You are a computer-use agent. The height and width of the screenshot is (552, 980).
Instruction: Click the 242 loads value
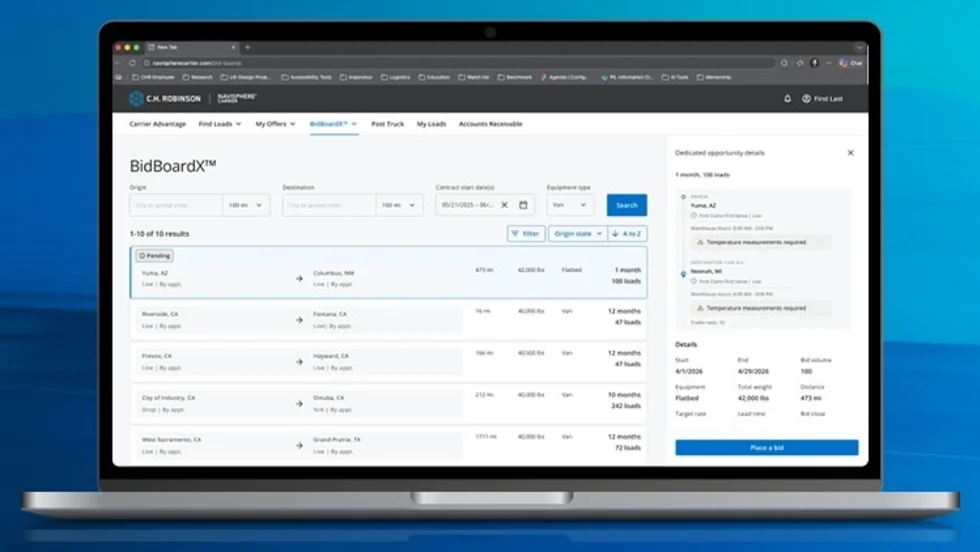pos(626,406)
